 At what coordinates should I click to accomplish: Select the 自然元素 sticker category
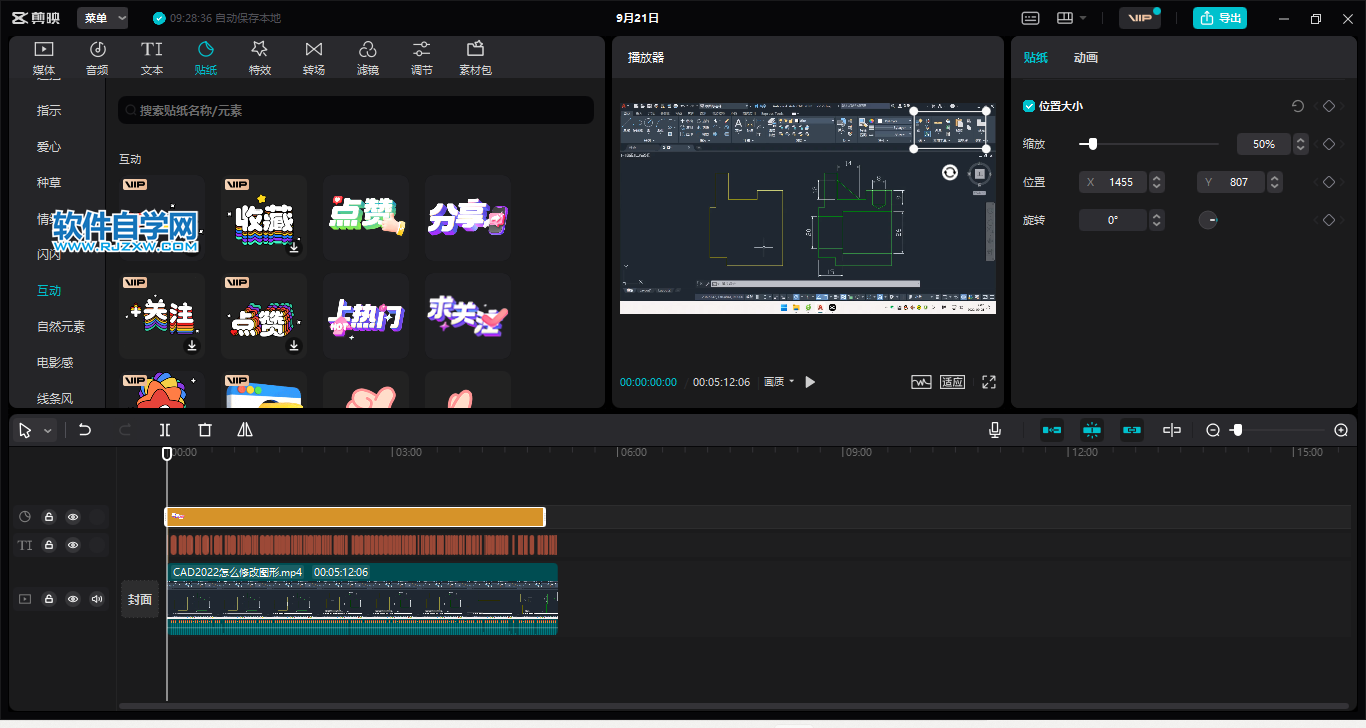tap(61, 327)
